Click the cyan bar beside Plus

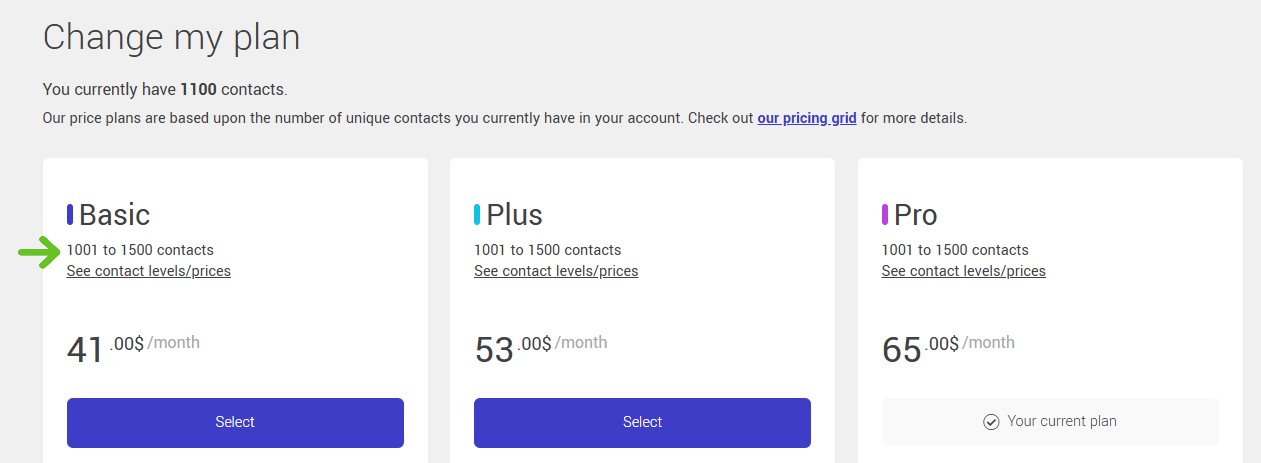477,214
